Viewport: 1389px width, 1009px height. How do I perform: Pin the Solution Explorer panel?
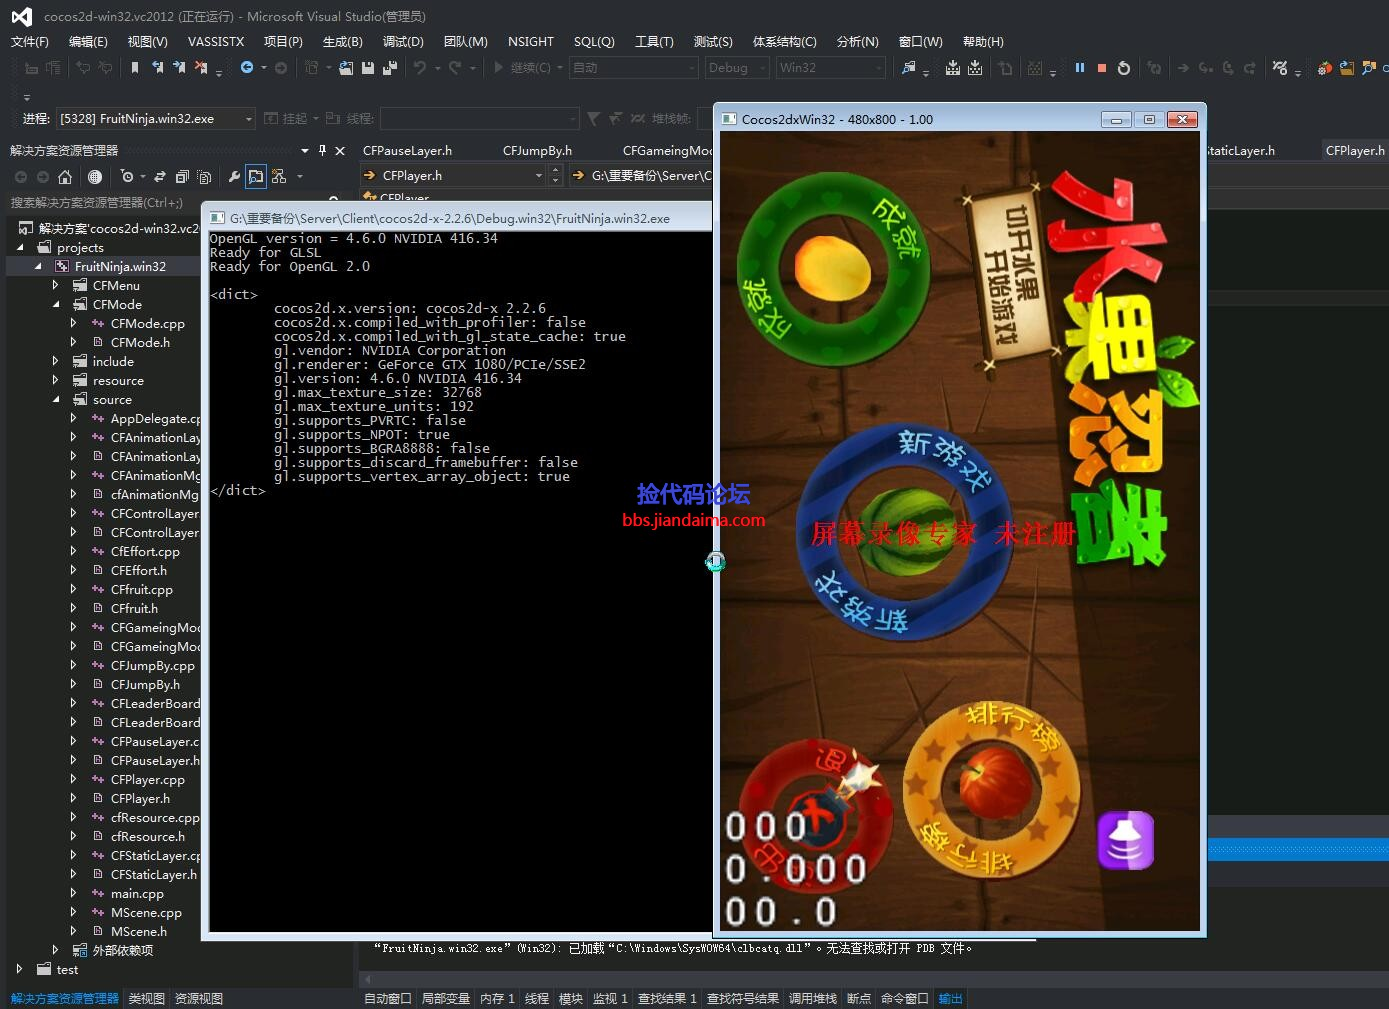click(x=322, y=150)
